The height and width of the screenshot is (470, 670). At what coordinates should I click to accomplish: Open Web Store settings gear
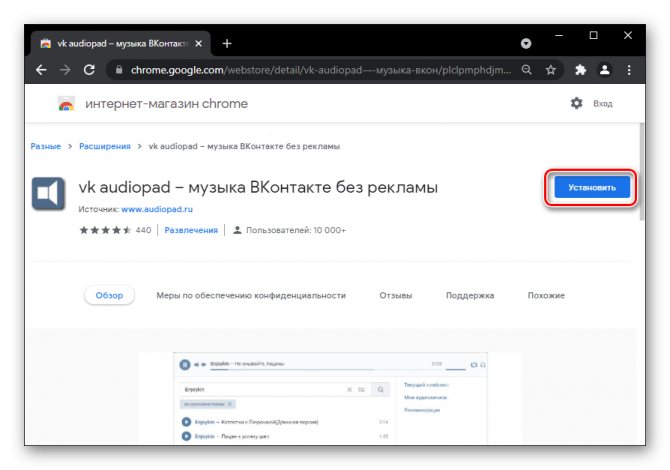(x=576, y=104)
